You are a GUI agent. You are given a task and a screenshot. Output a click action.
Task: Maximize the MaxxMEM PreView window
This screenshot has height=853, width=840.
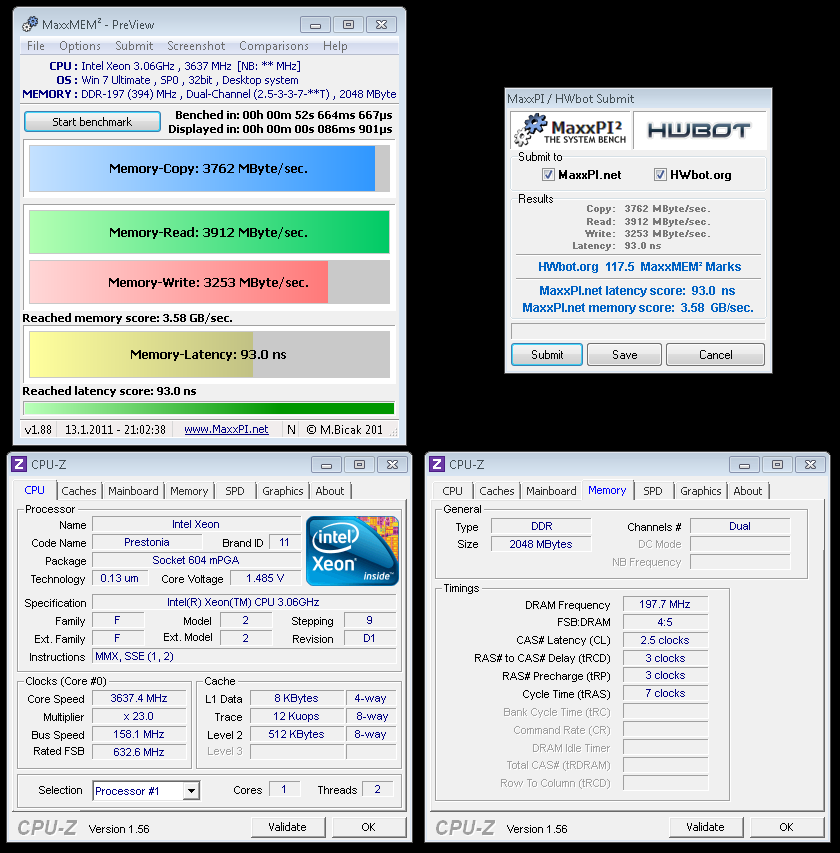click(348, 25)
